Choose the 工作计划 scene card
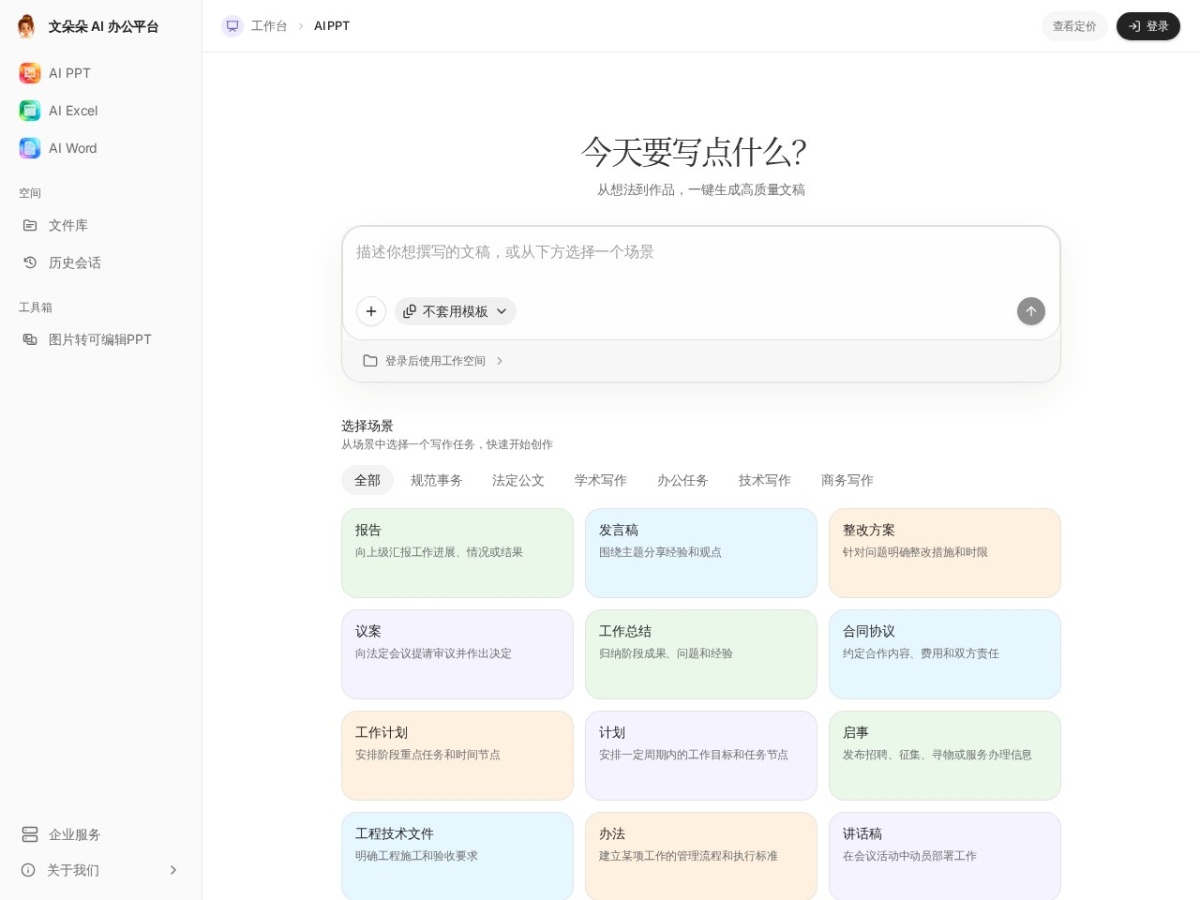The height and width of the screenshot is (900, 1200). (457, 756)
